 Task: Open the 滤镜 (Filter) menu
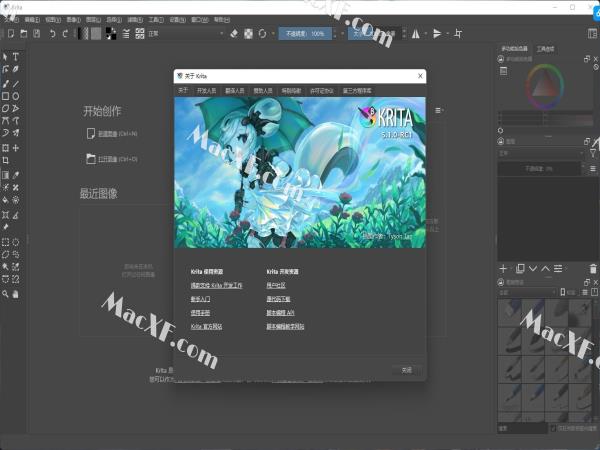135,20
